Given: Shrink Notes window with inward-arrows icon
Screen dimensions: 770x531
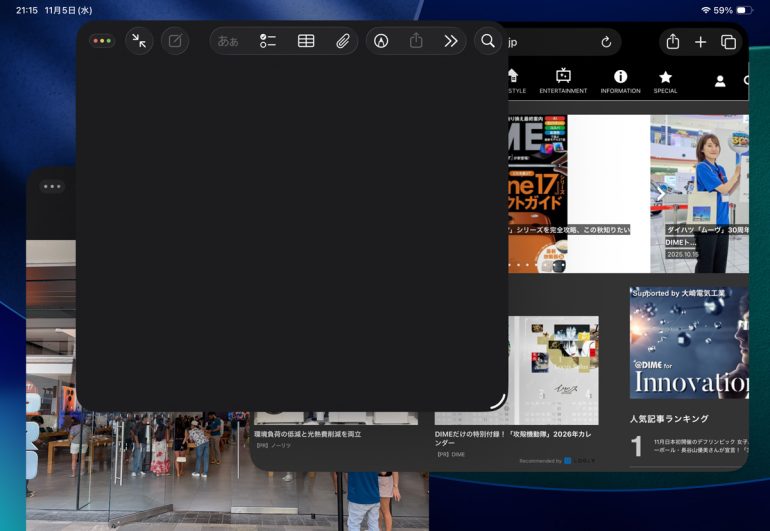Looking at the screenshot, I should [x=139, y=41].
